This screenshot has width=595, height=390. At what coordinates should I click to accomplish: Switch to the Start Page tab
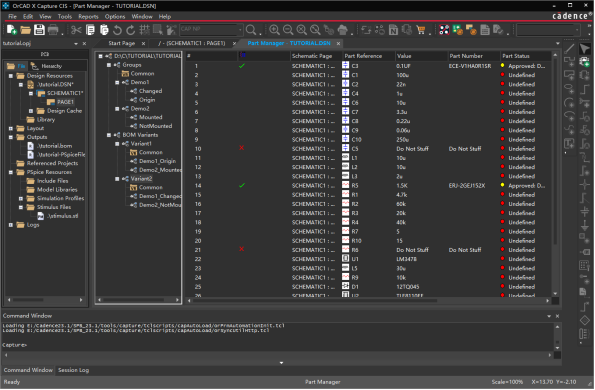(121, 43)
